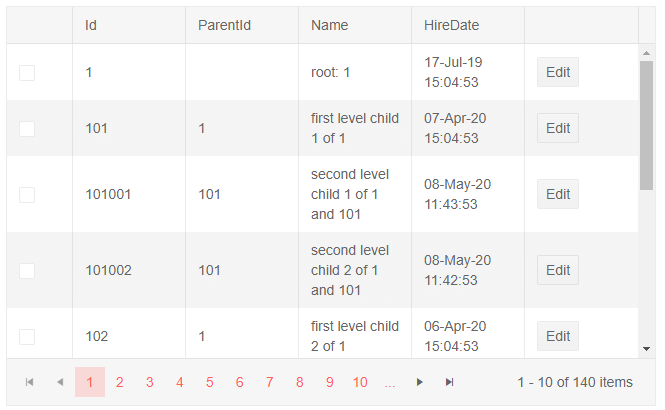Tick the checkbox for row Id 101
Viewport: 665px width, 410px height.
tap(27, 129)
